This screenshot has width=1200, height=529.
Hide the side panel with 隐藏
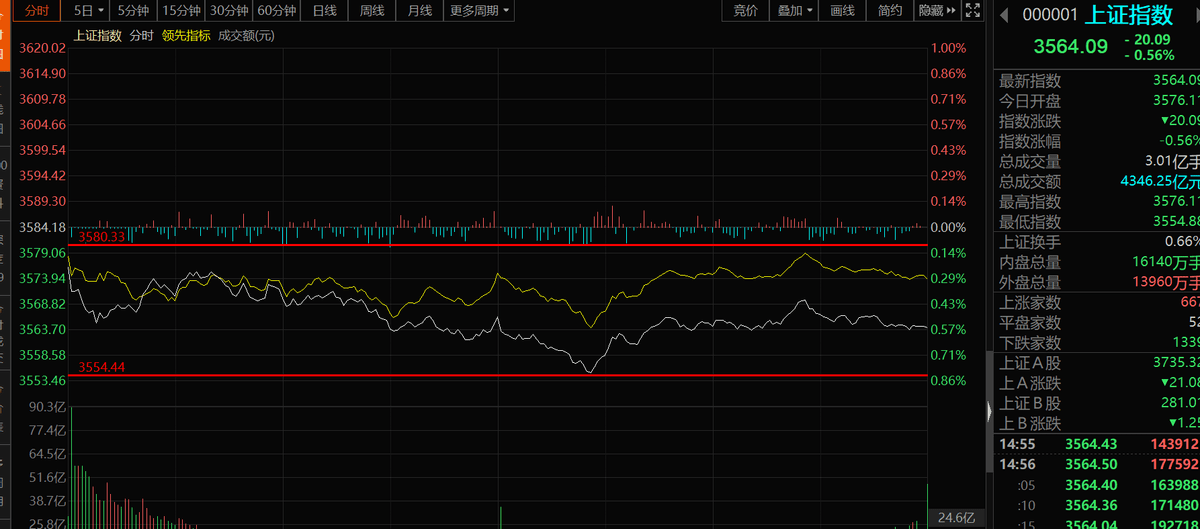pos(938,11)
